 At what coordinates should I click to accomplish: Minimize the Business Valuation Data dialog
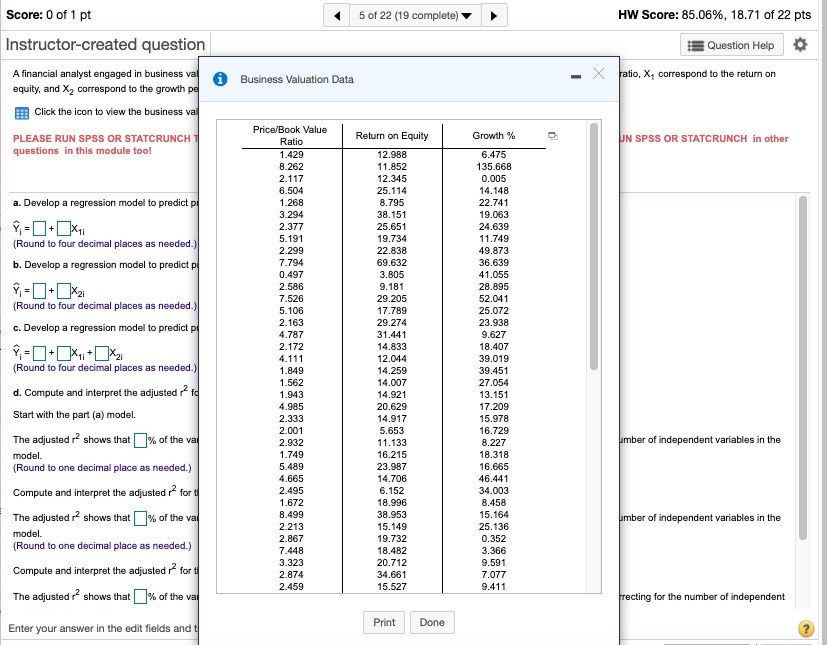pos(574,76)
